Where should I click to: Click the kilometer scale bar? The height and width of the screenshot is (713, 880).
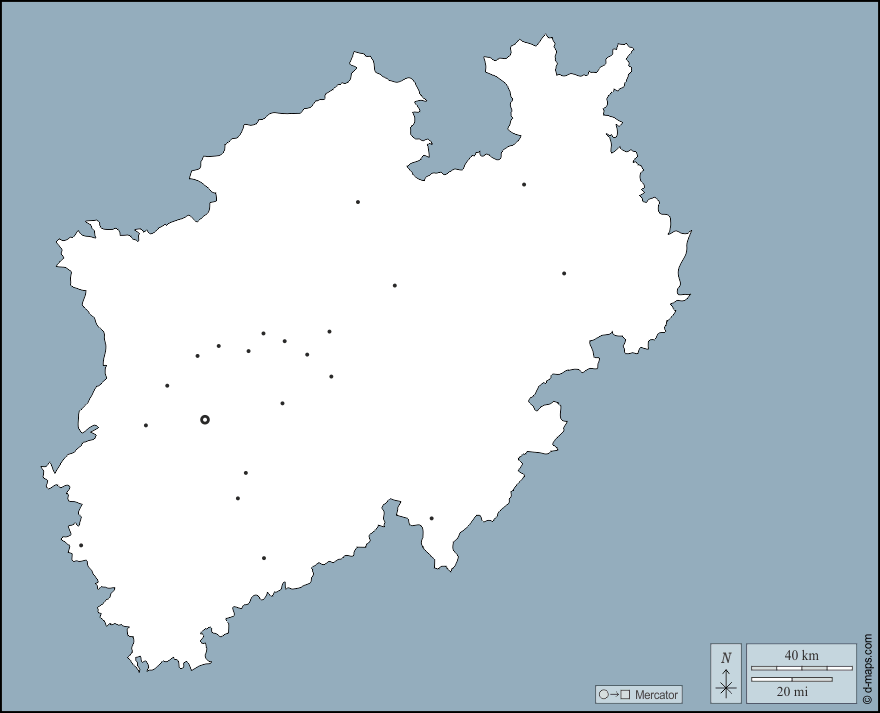tap(801, 668)
